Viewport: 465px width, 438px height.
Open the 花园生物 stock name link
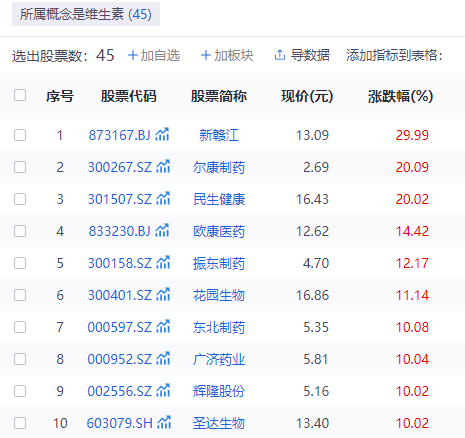219,295
